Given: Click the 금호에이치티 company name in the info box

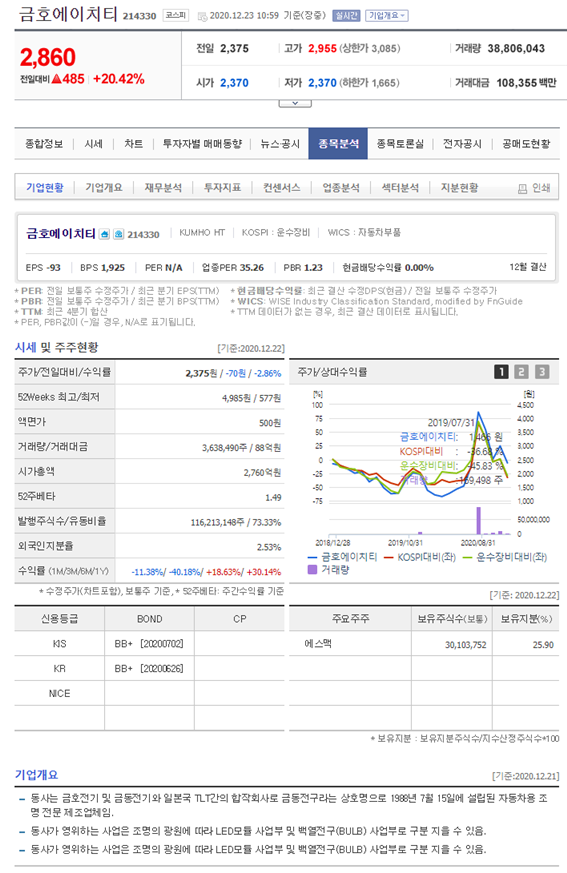Looking at the screenshot, I should 61,234.
